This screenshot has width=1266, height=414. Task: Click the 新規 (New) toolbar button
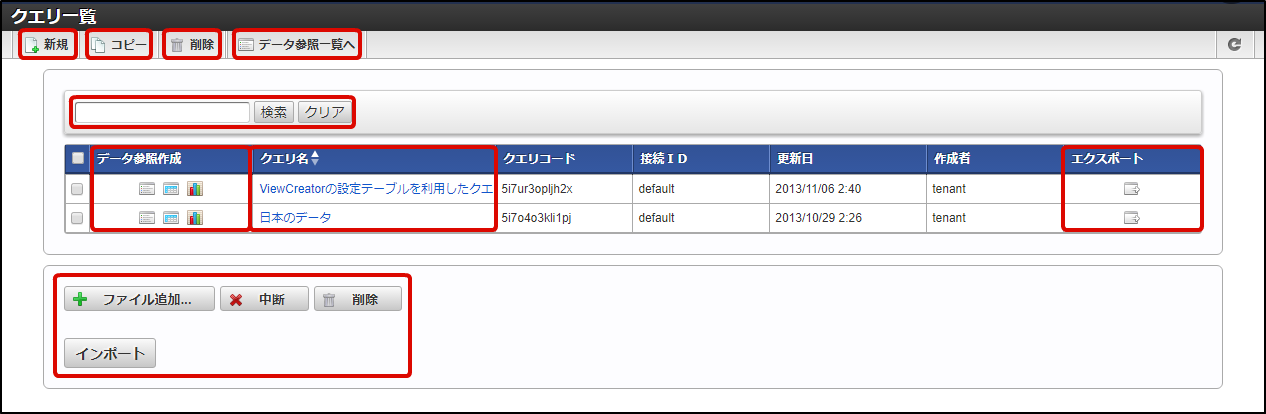[46, 45]
